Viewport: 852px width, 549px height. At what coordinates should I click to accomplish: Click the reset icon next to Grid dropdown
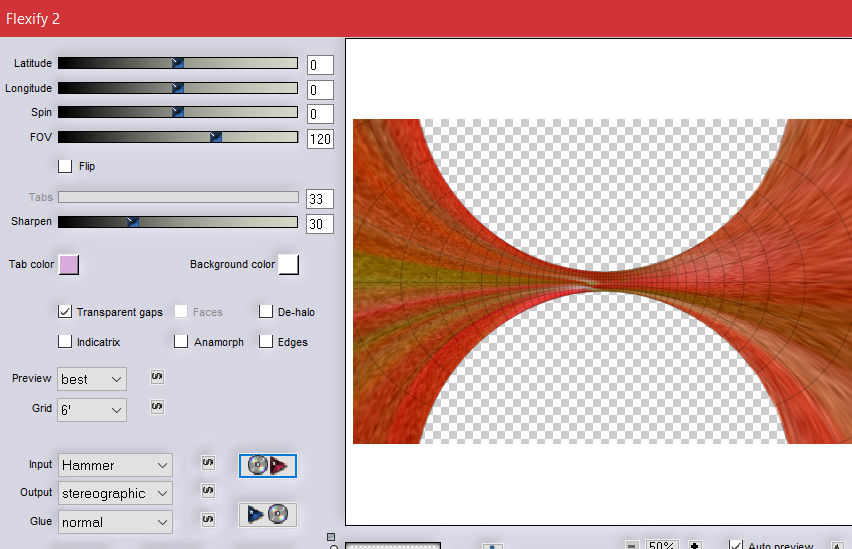(x=157, y=407)
